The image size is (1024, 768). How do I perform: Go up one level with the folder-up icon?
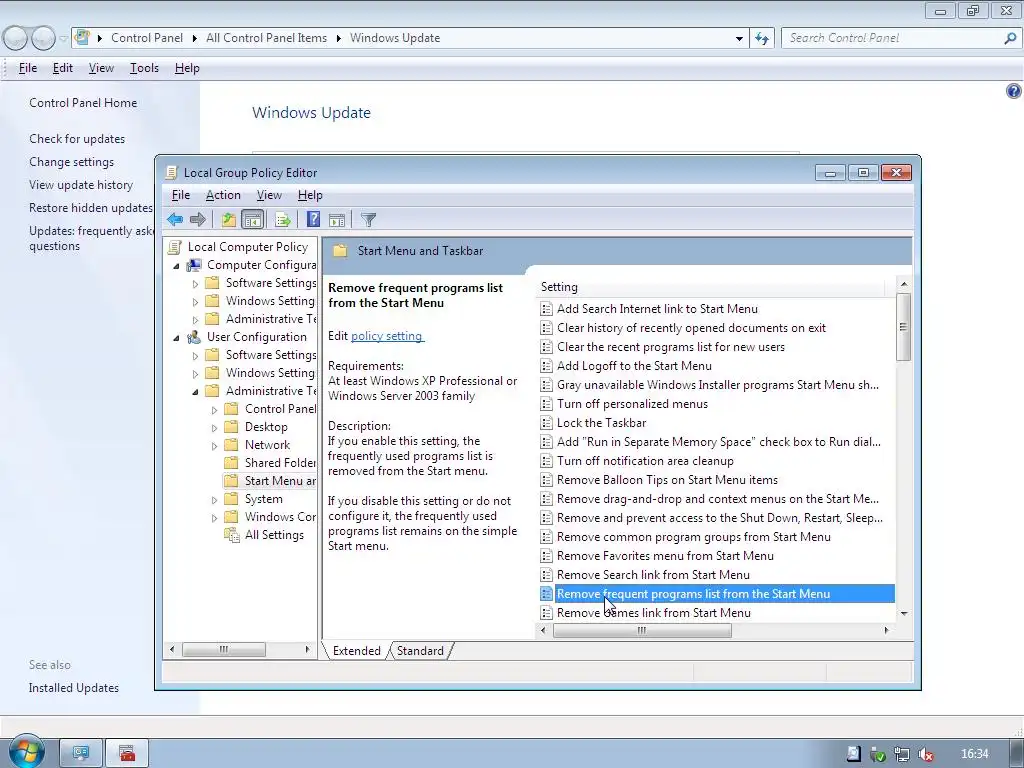click(x=229, y=219)
